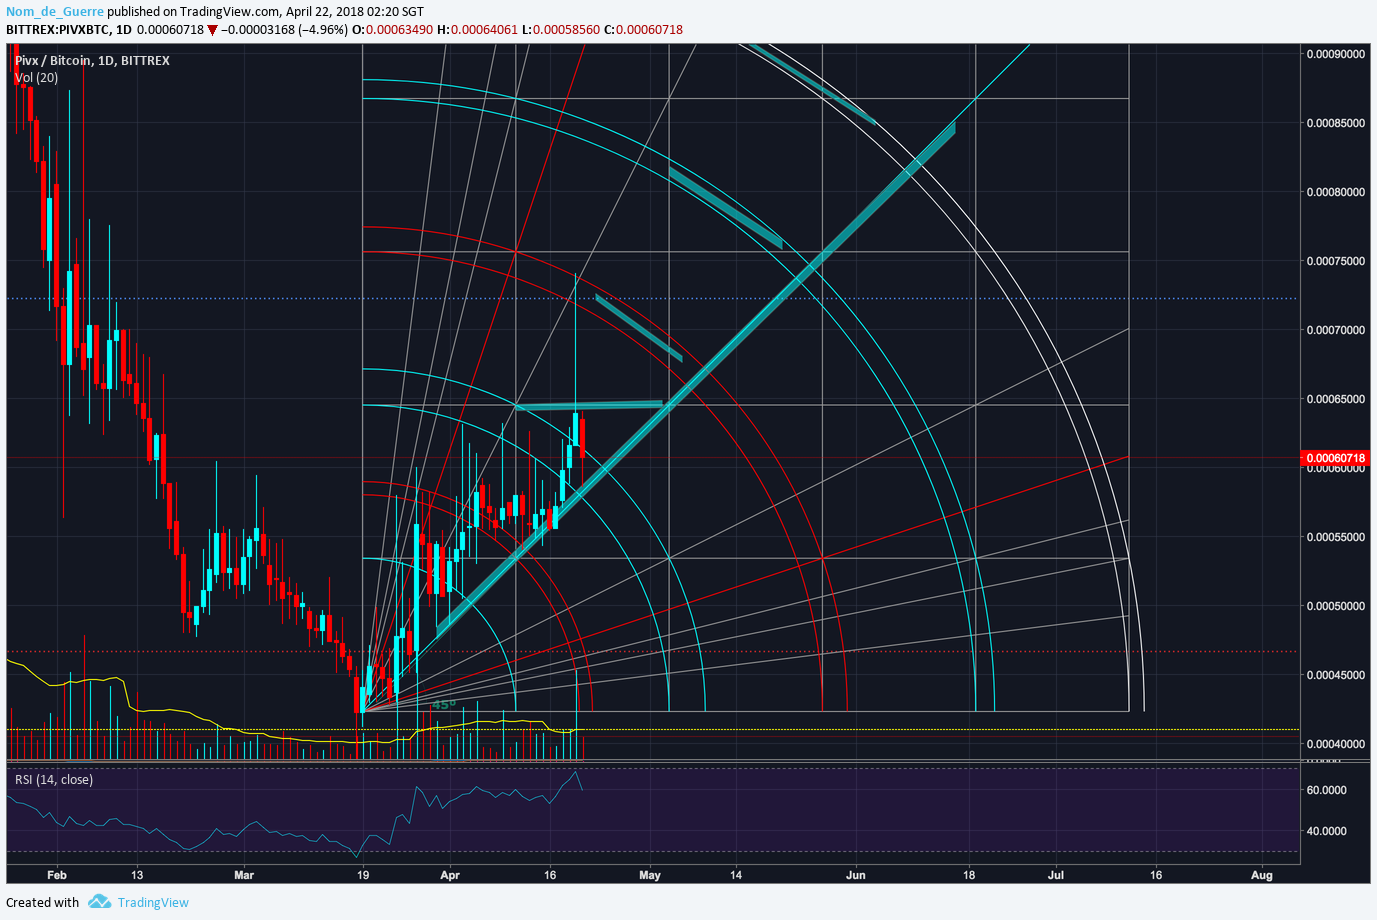Viewport: 1377px width, 920px height.
Task: Click the 0.00040000 price axis label
Action: [x=1335, y=744]
